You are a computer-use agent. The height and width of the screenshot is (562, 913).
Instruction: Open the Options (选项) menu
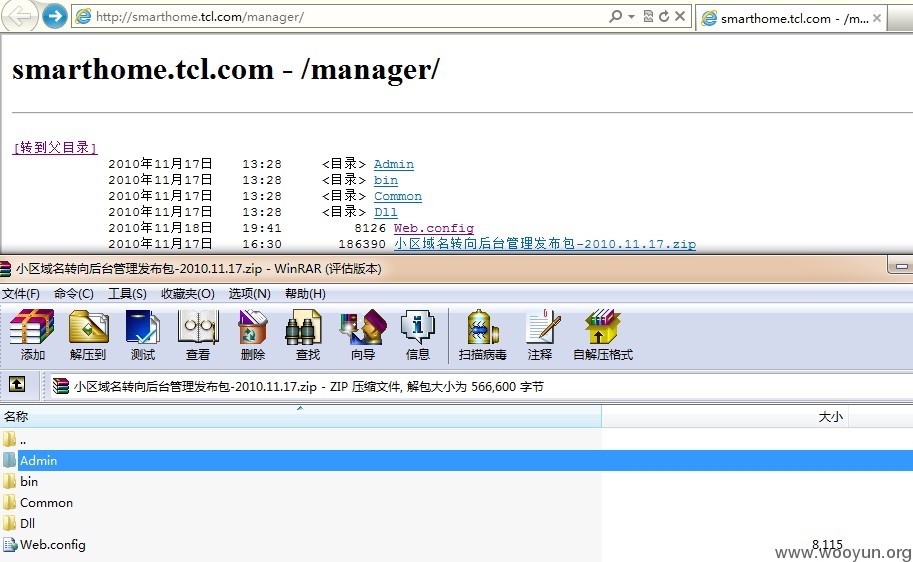[x=249, y=294]
